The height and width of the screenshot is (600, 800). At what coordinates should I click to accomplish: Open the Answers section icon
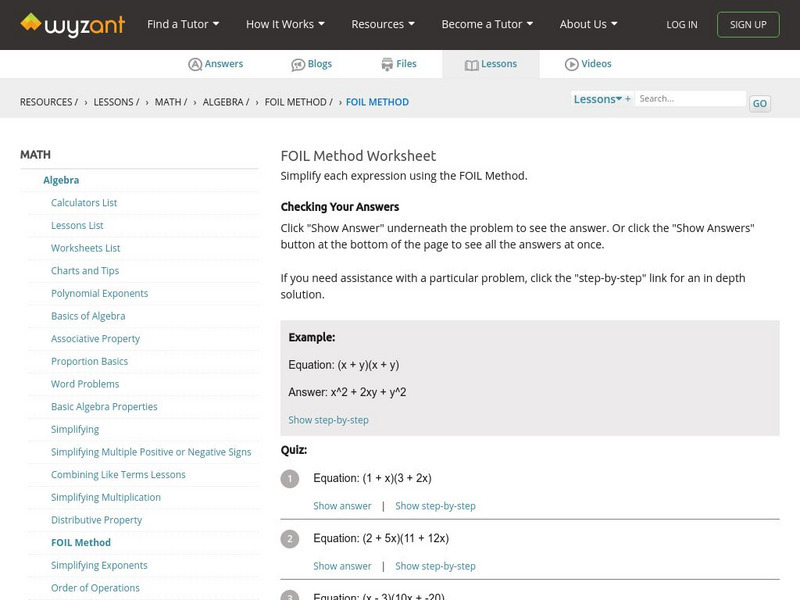196,64
